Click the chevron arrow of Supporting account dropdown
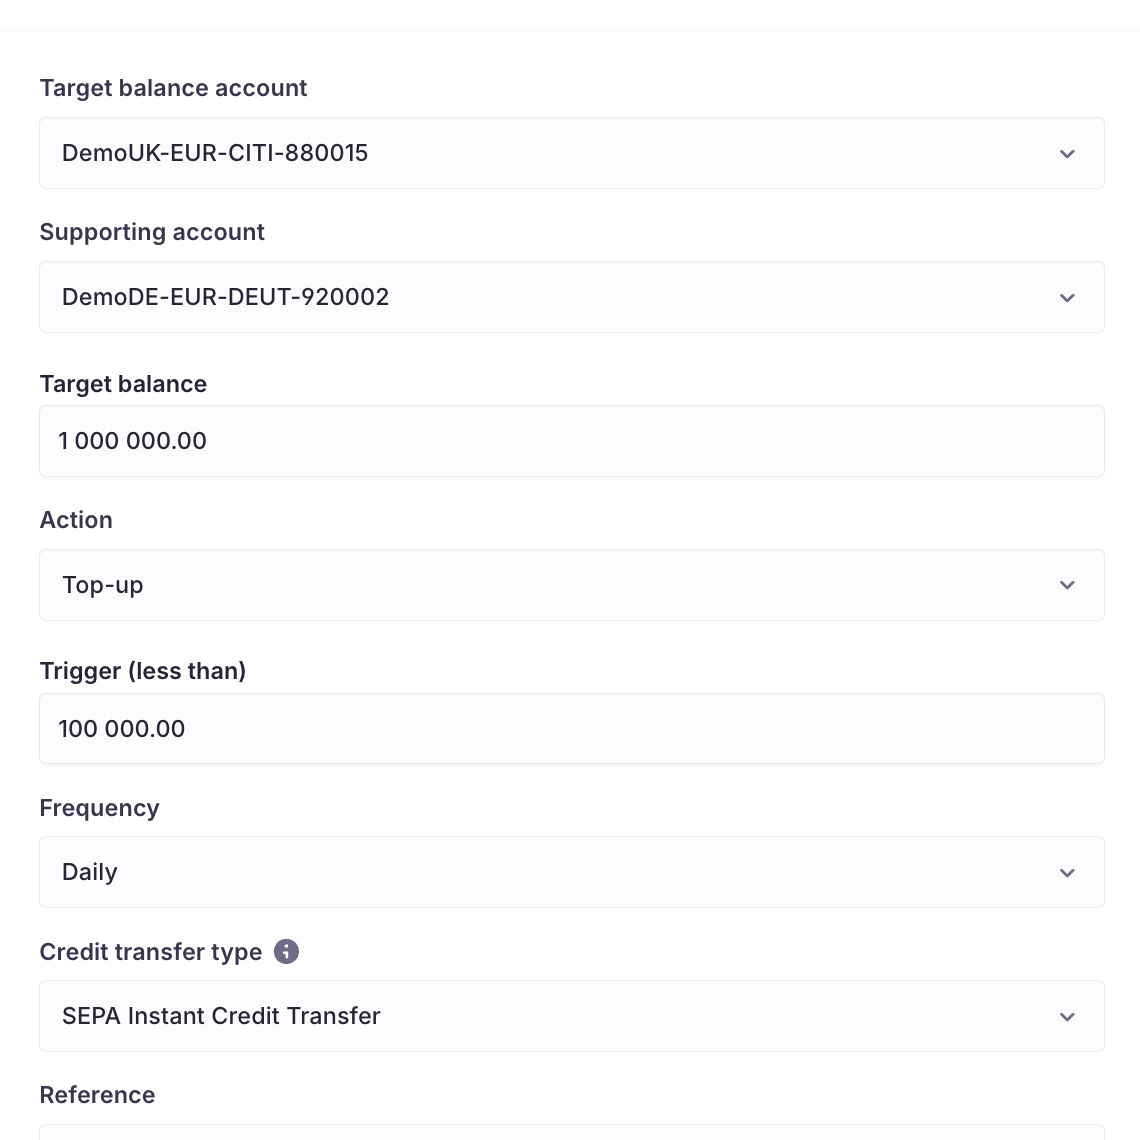 click(x=1067, y=297)
